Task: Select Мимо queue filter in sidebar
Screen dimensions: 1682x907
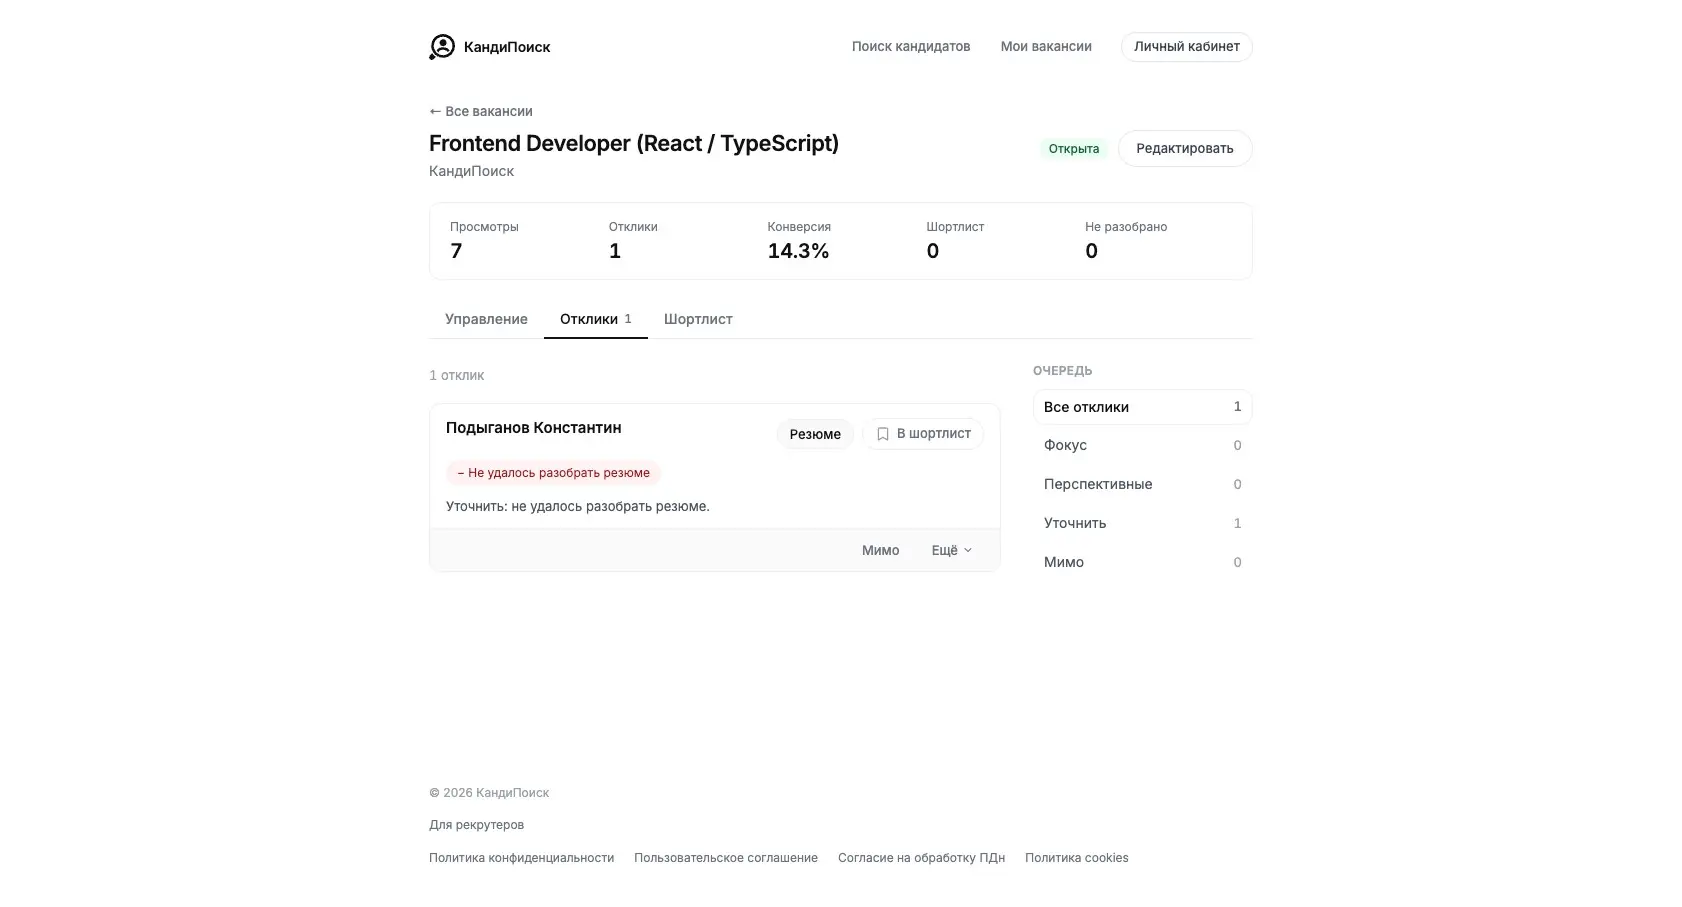Action: (1142, 562)
